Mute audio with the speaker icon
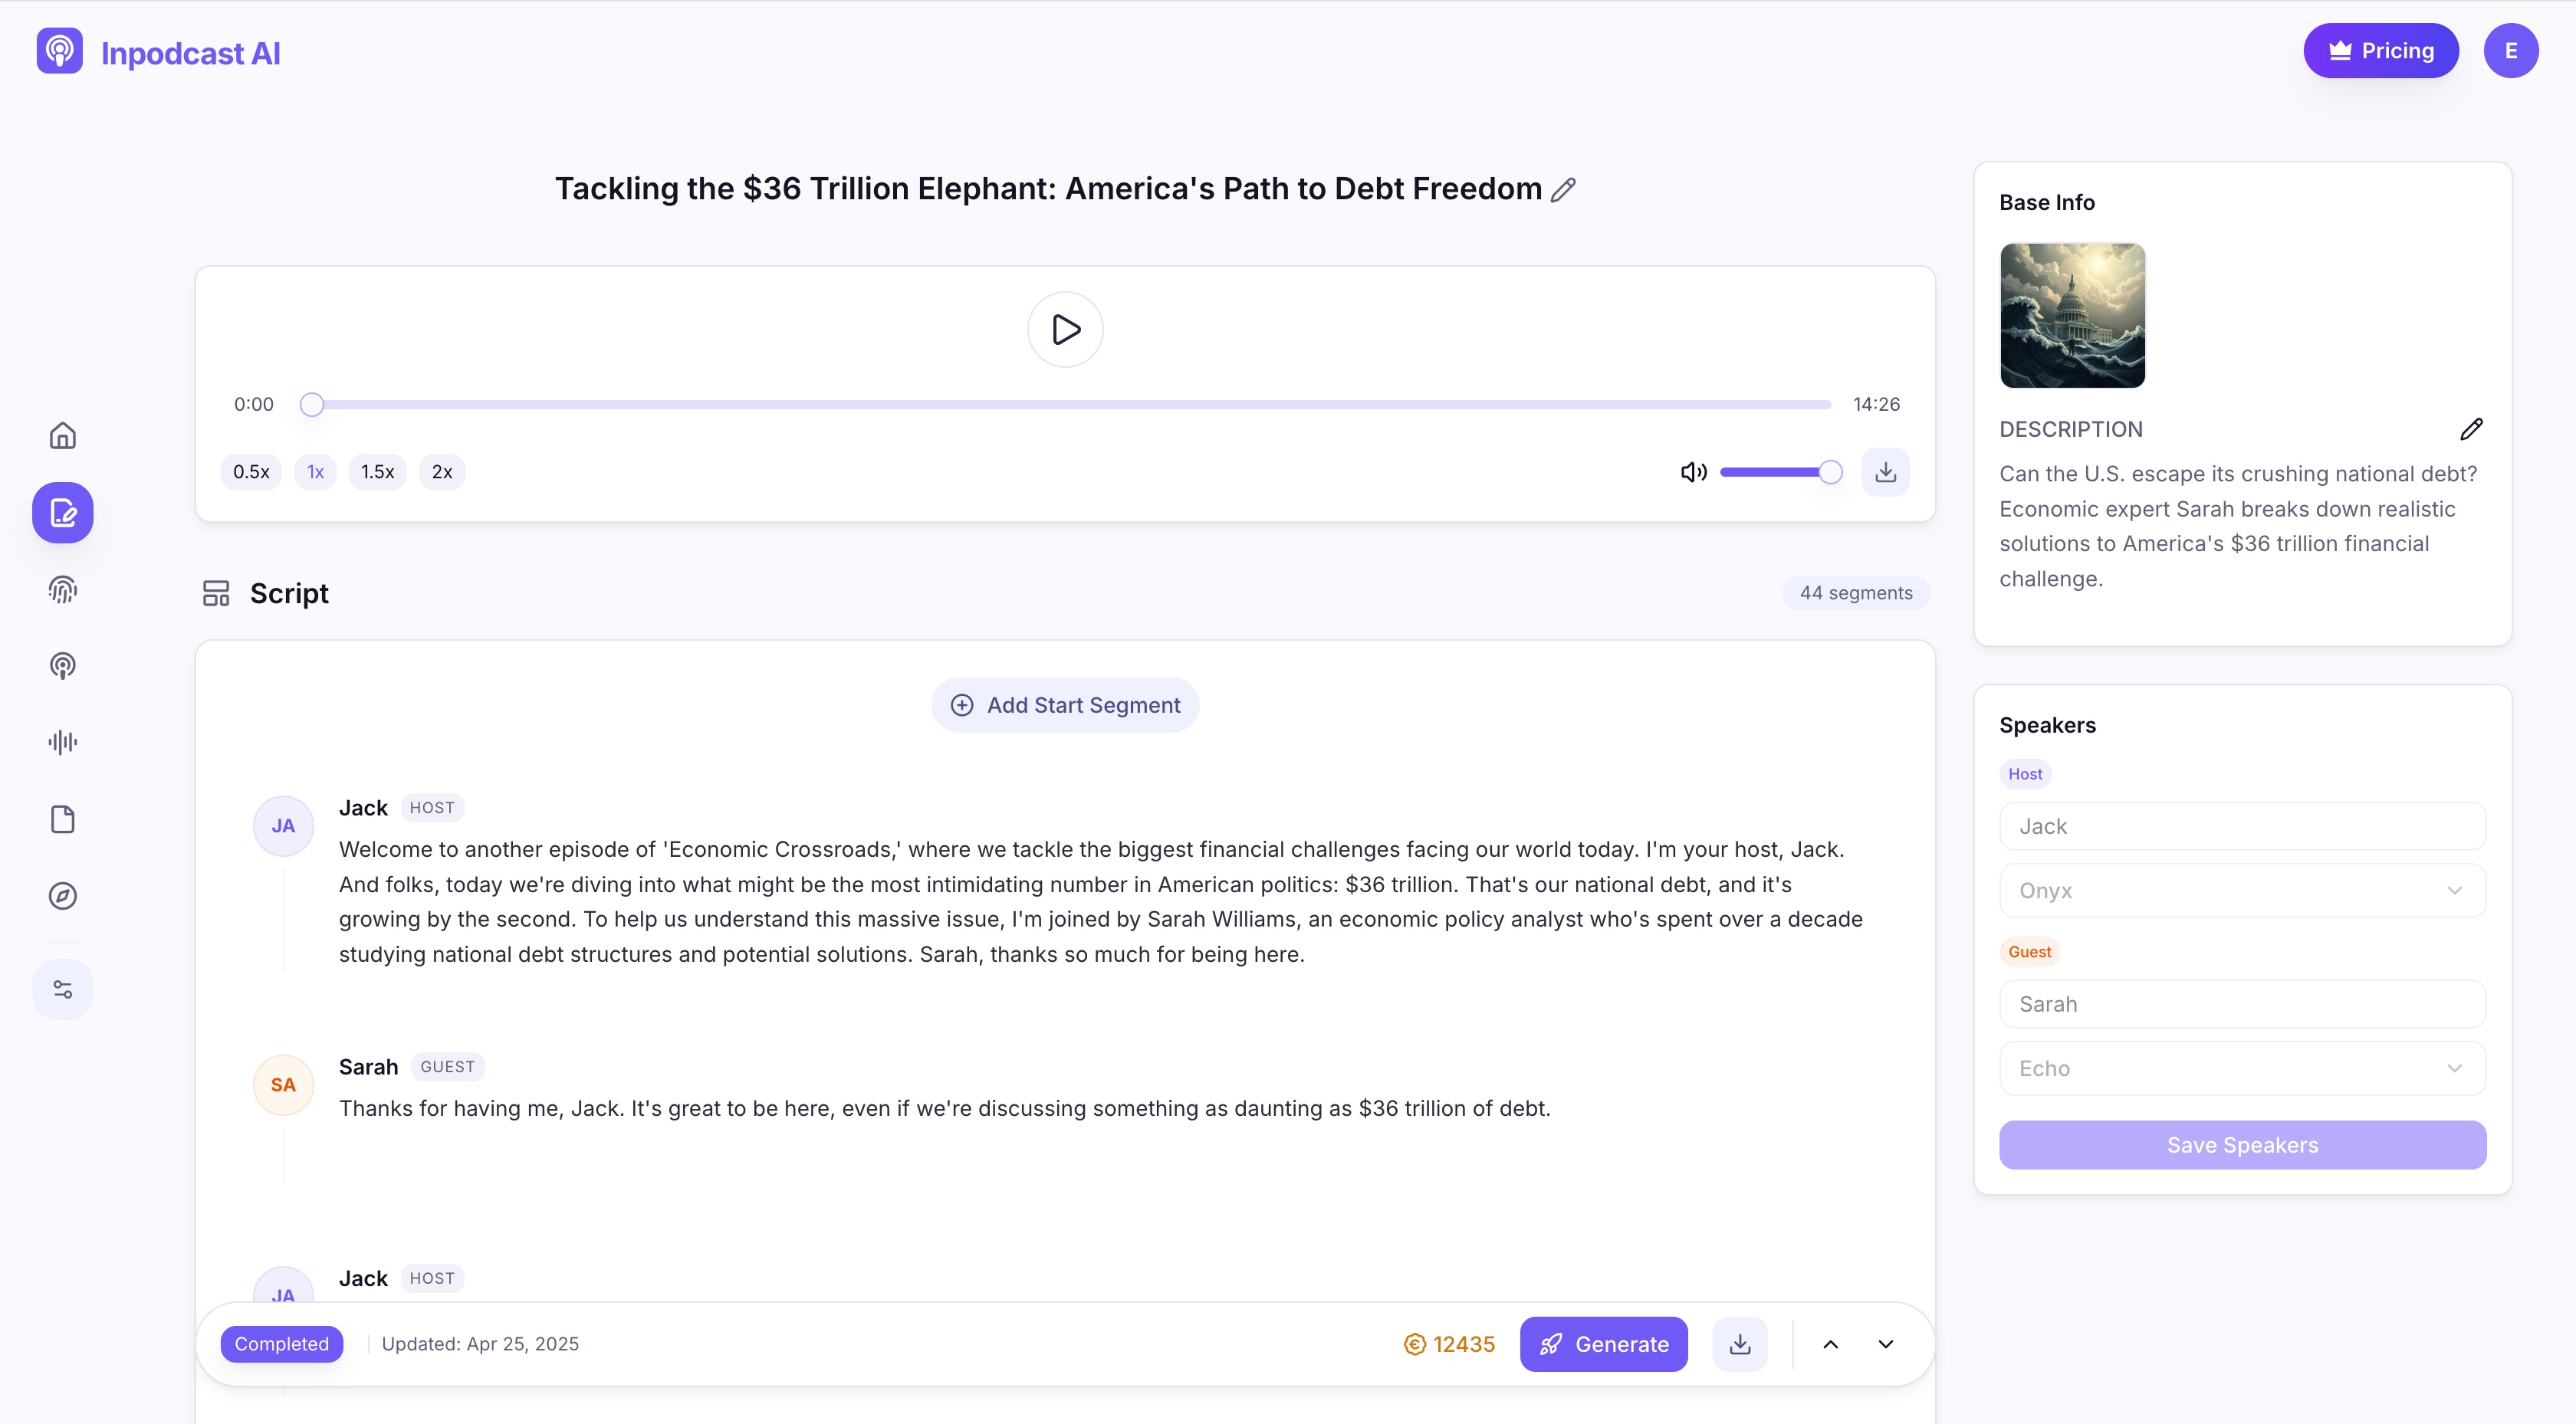 tap(1693, 471)
